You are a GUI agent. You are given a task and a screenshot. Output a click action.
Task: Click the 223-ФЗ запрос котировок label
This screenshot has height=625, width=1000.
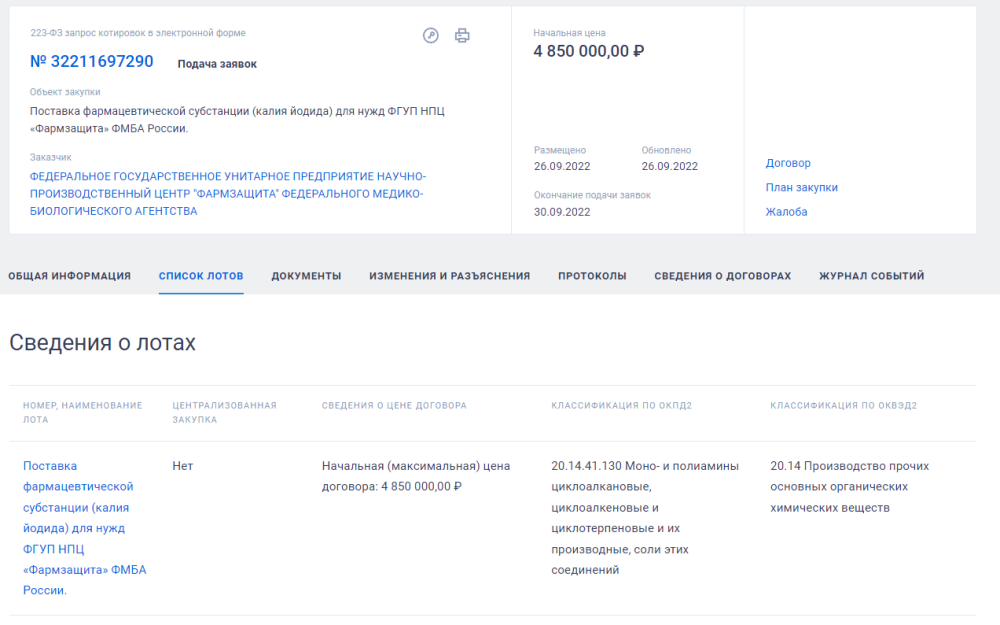138,33
